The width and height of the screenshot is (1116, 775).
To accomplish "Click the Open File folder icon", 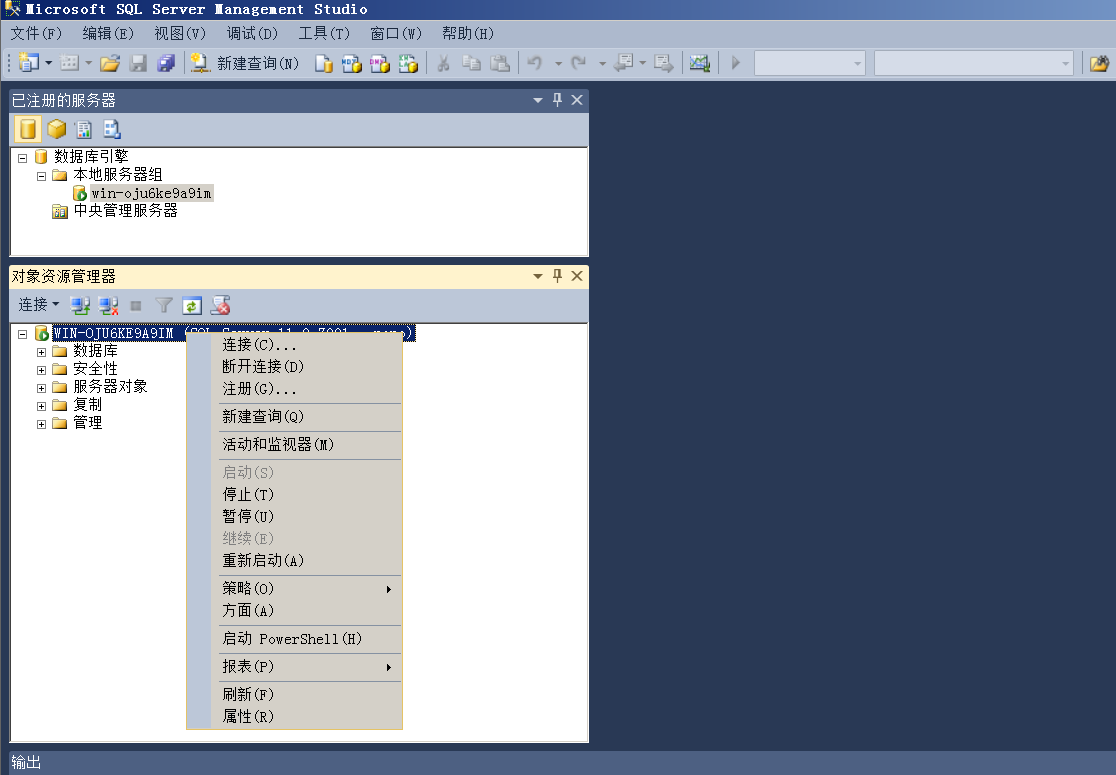I will click(110, 63).
